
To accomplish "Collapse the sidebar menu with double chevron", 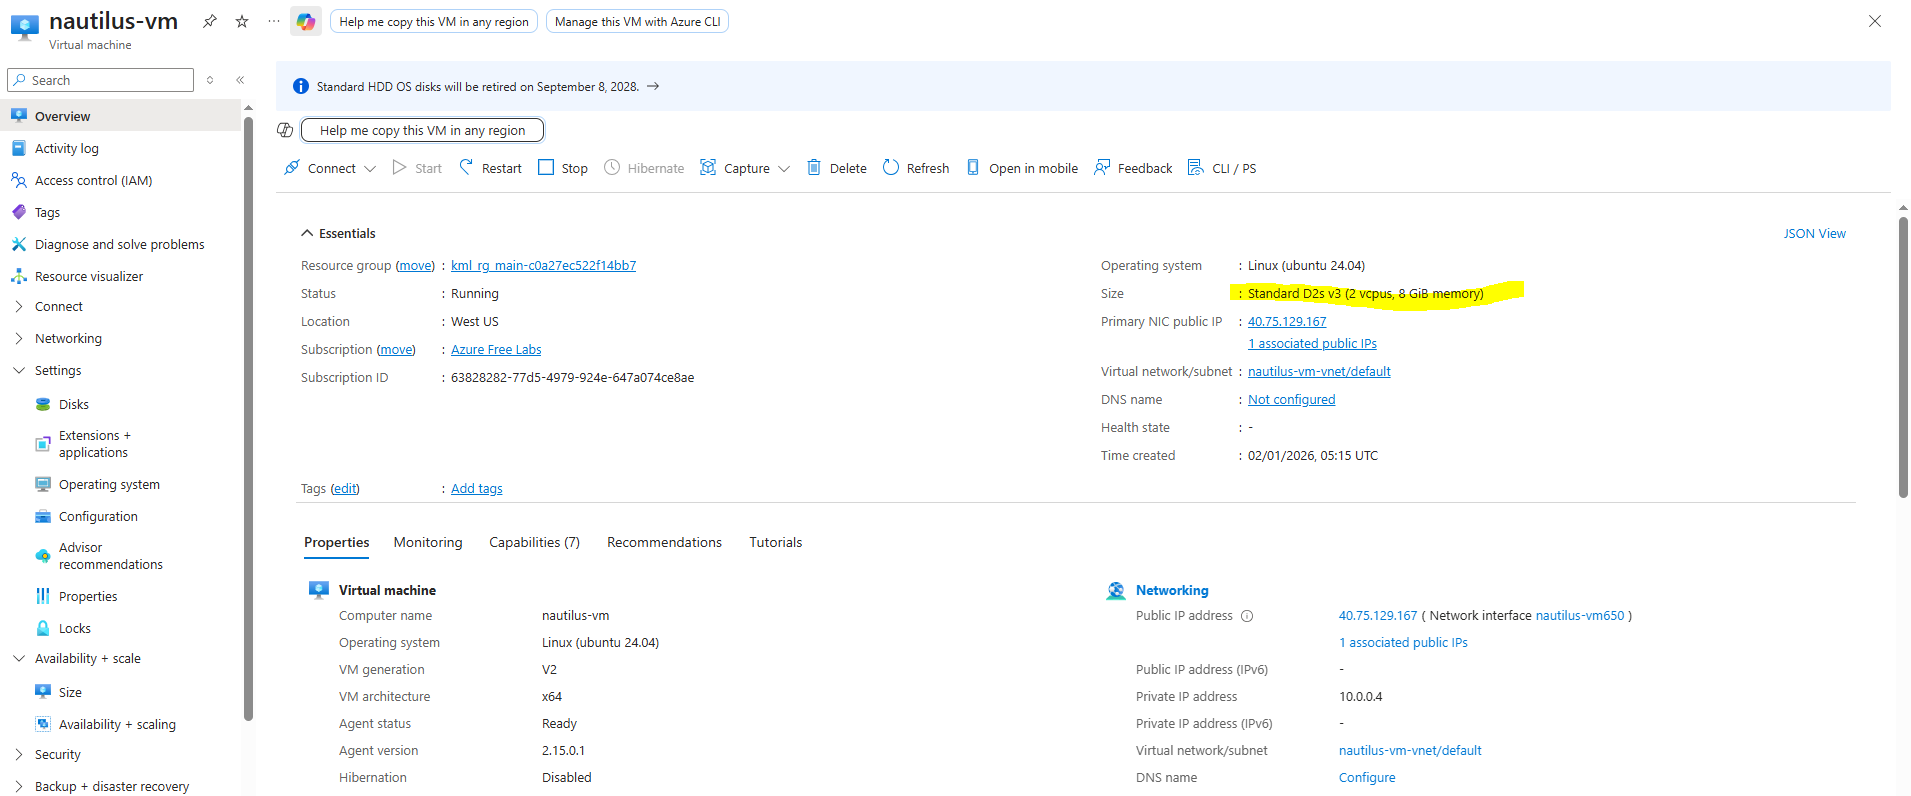I will 240,80.
